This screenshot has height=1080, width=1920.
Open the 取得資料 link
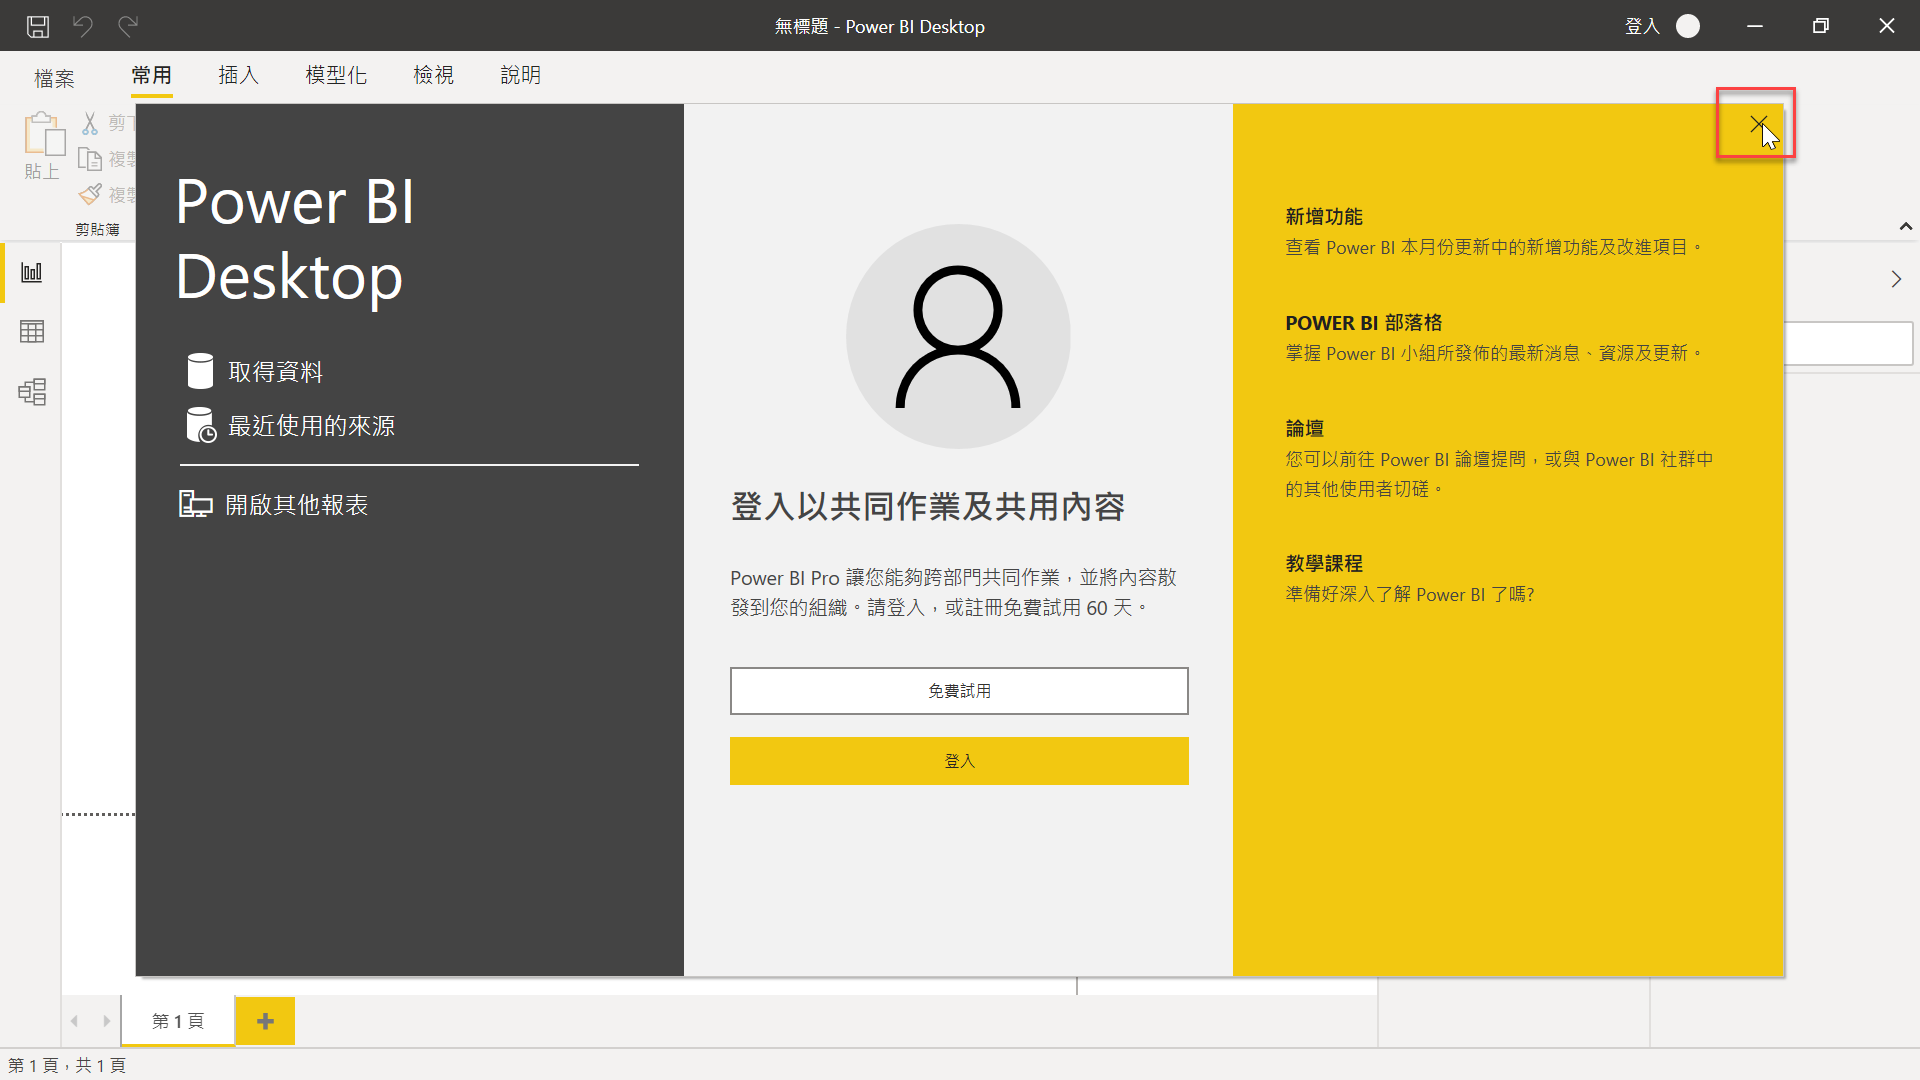click(276, 372)
